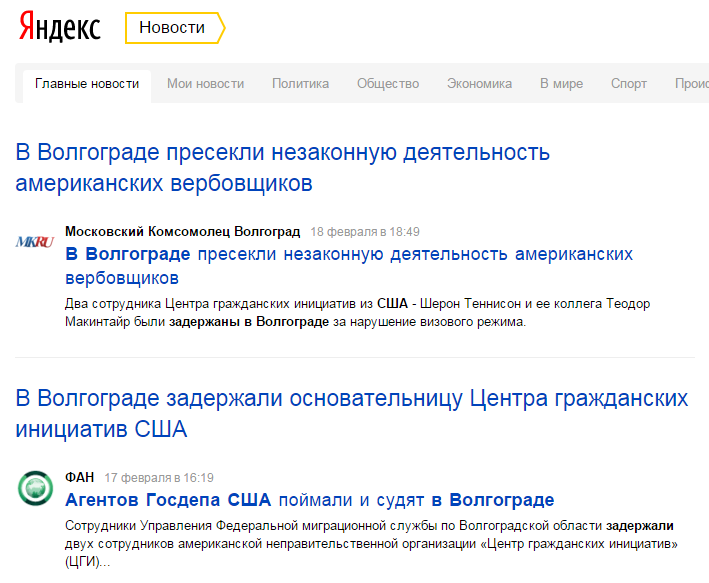Open the Московский Комсомолец article about вербовщиков
Screen dimensions: 709x583
click(349, 266)
